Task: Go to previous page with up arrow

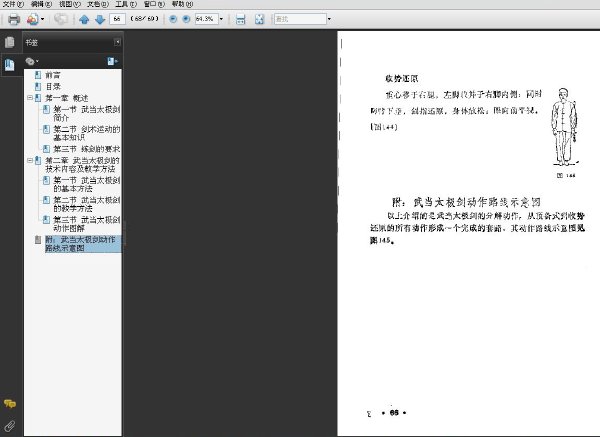Action: pos(84,19)
